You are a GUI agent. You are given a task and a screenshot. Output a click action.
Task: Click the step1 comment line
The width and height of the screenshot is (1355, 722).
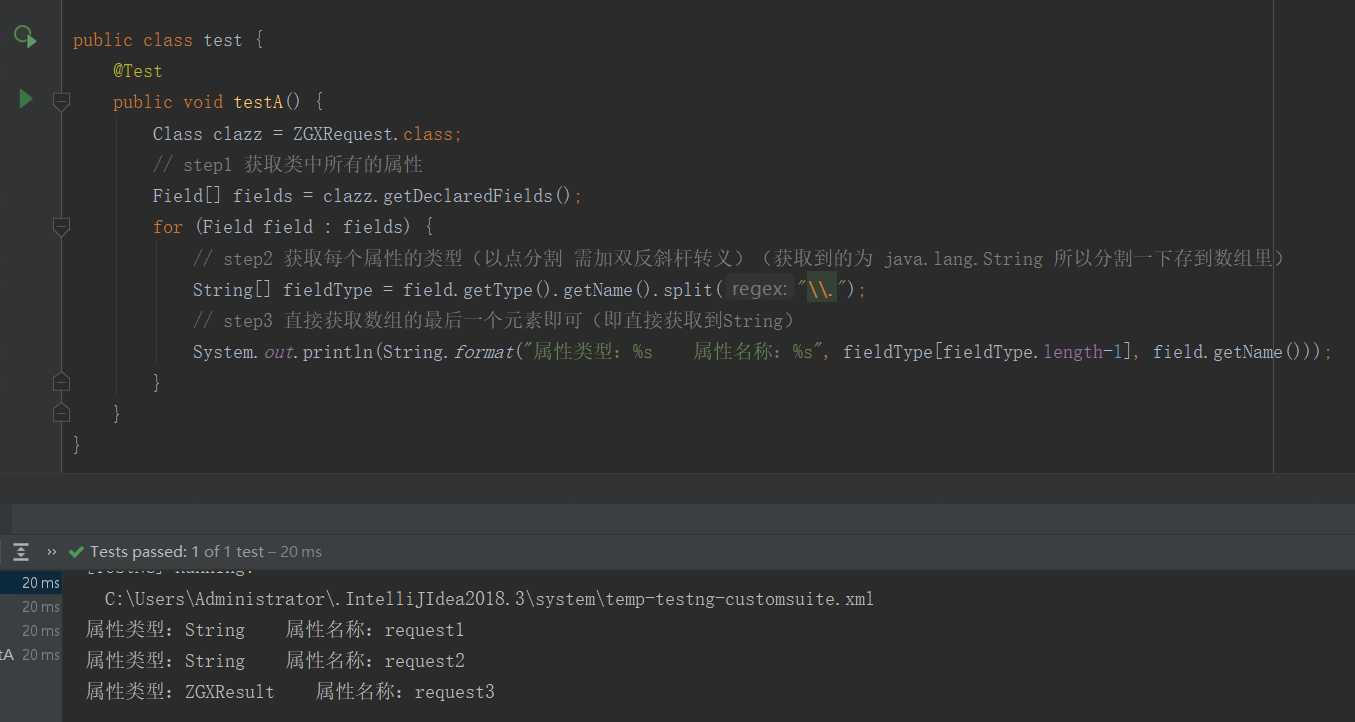point(288,164)
